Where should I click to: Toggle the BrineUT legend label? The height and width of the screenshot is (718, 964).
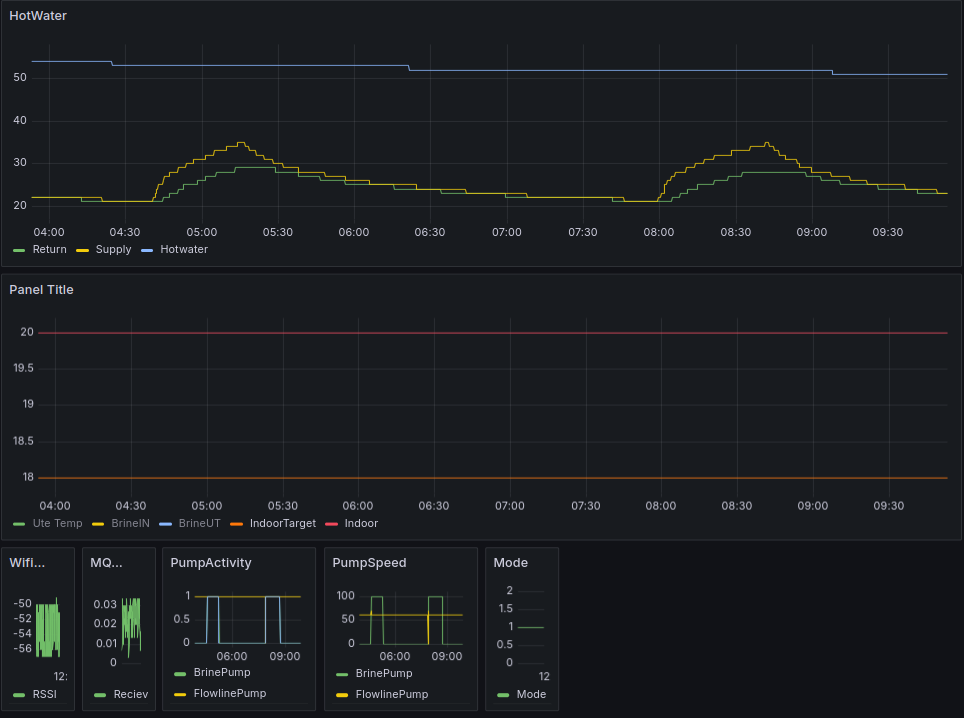pos(199,523)
